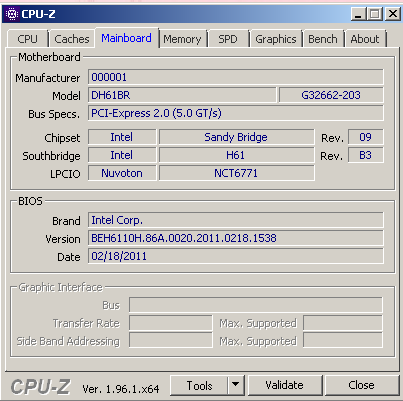
Task: Click the Bus Specs. label
Action: [x=54, y=114]
